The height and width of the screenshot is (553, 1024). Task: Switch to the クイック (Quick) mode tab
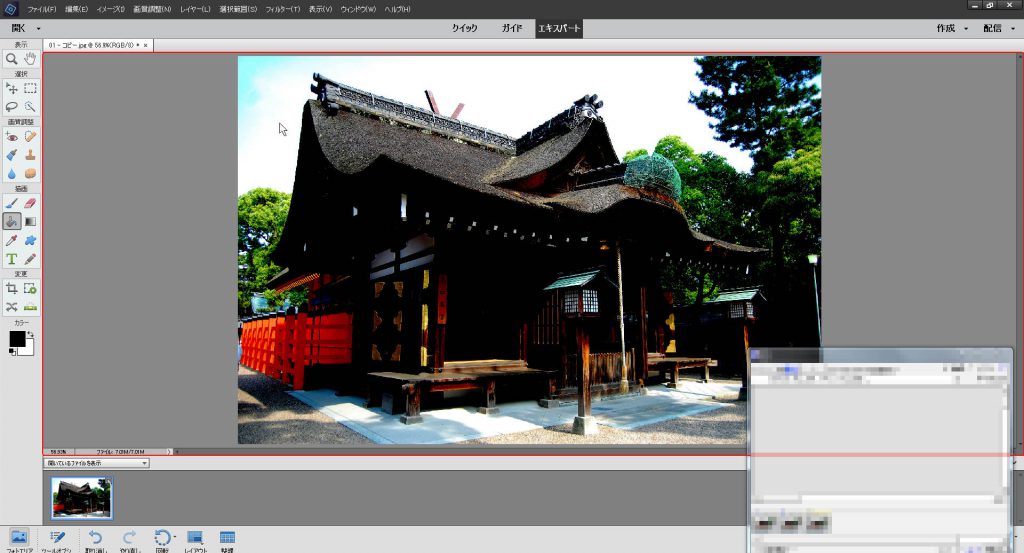point(465,28)
